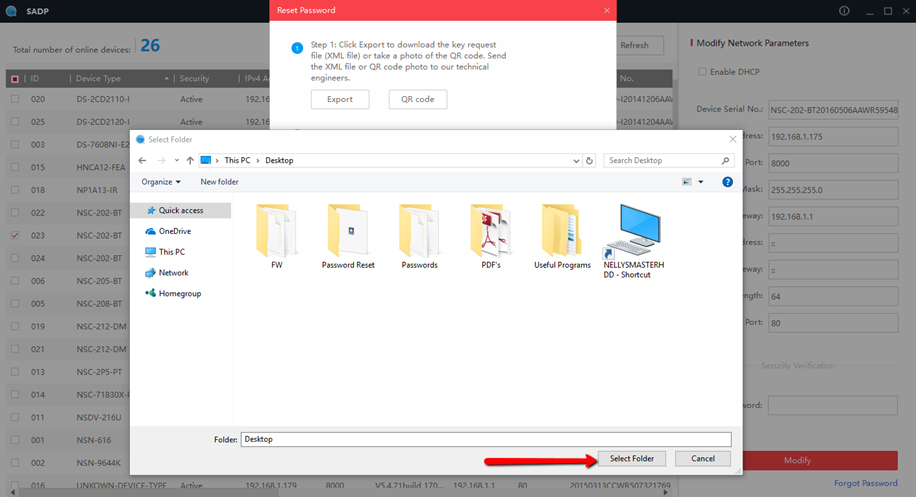
Task: Click the refresh button beside address bar
Action: (x=590, y=160)
